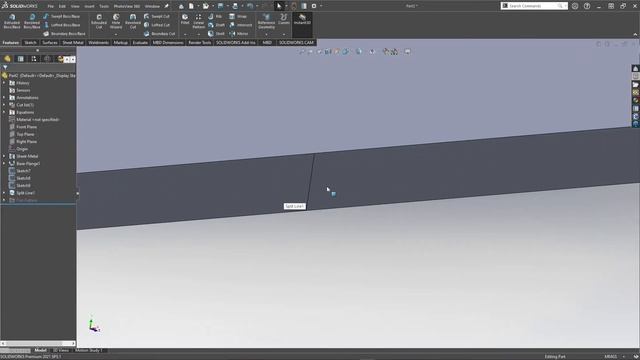Click the feature tree horizontal scrollbar

click(x=38, y=343)
